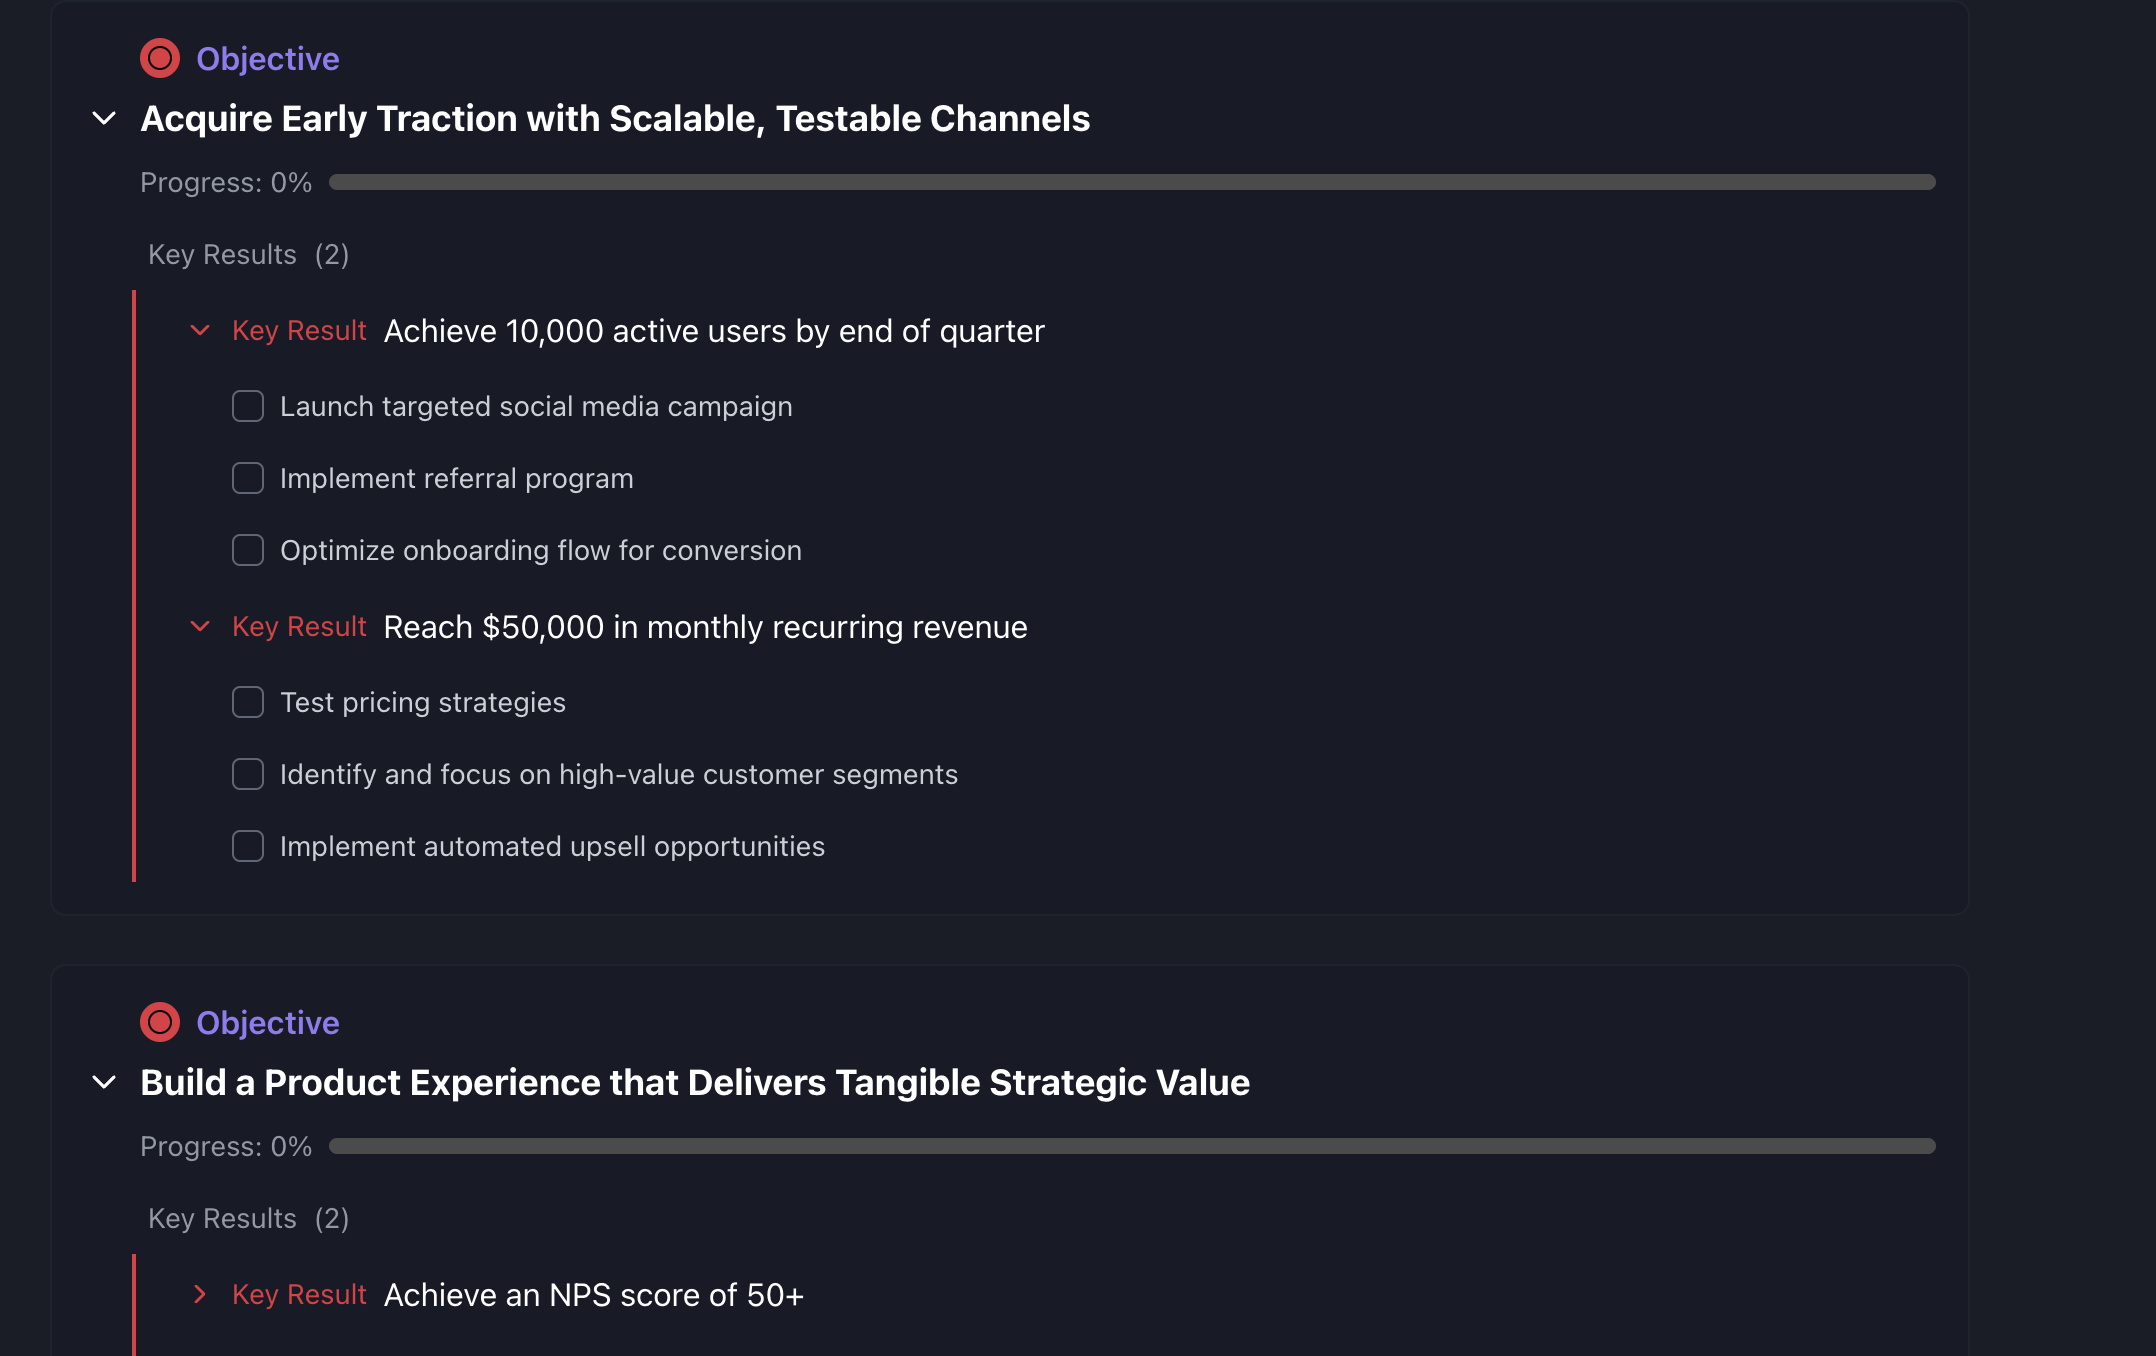
Task: Collapse the Acquire Early Traction objective
Action: point(104,119)
